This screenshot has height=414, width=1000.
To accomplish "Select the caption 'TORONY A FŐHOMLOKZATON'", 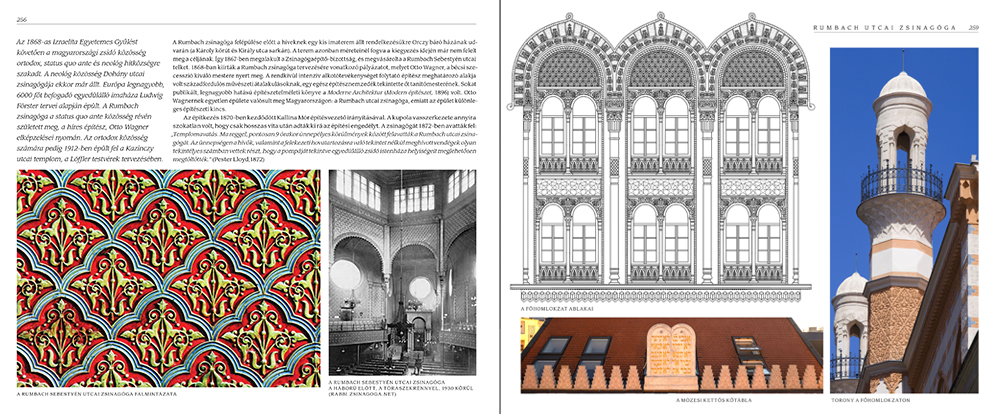I will [870, 400].
